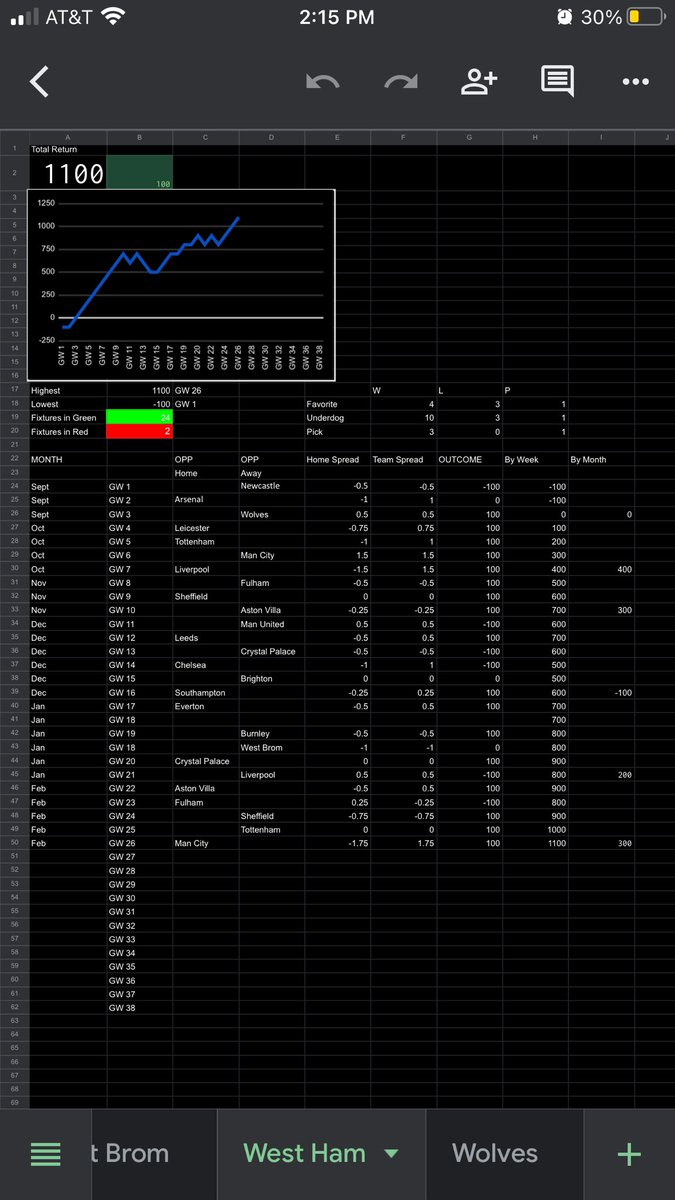Select the 'West Brom' opponent cell
The image size is (675, 1200).
[271, 748]
